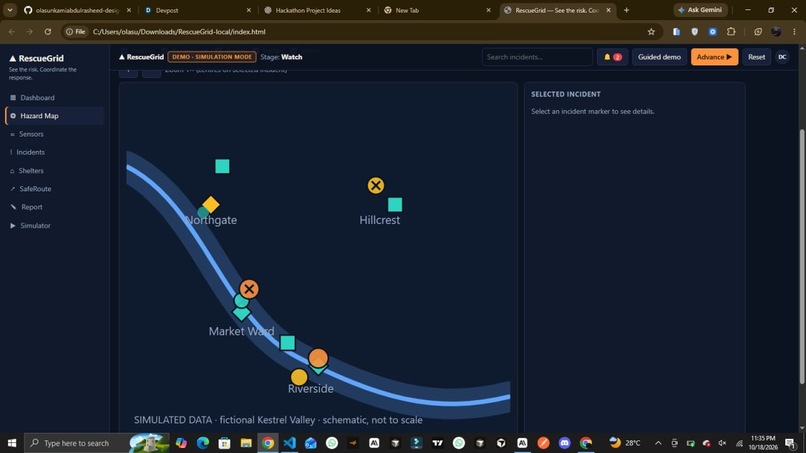Navigate to SafeRoute in sidebar
Screen dimensions: 806x453
pyautogui.click(x=35, y=189)
